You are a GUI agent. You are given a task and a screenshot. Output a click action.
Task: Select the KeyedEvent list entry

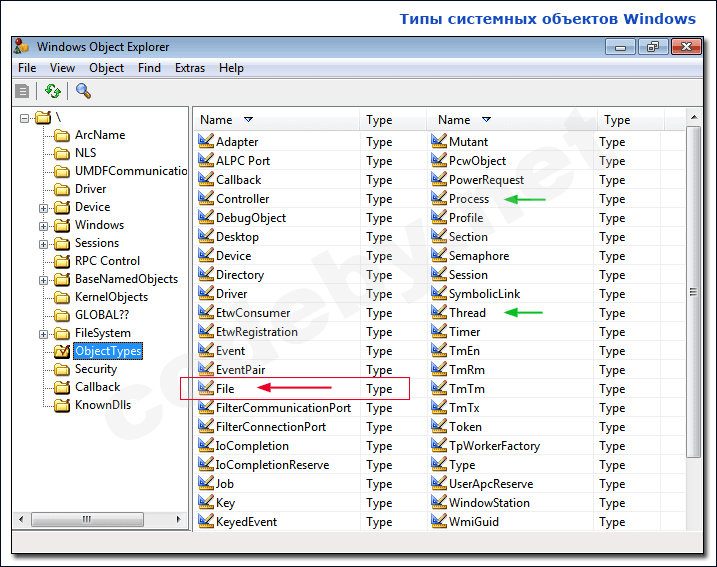click(246, 522)
